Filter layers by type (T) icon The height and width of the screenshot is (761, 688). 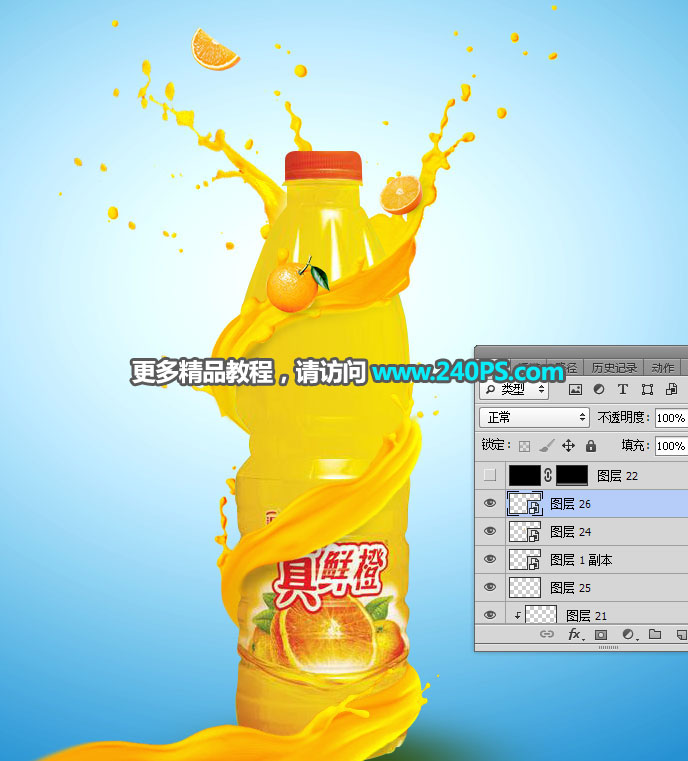[622, 389]
